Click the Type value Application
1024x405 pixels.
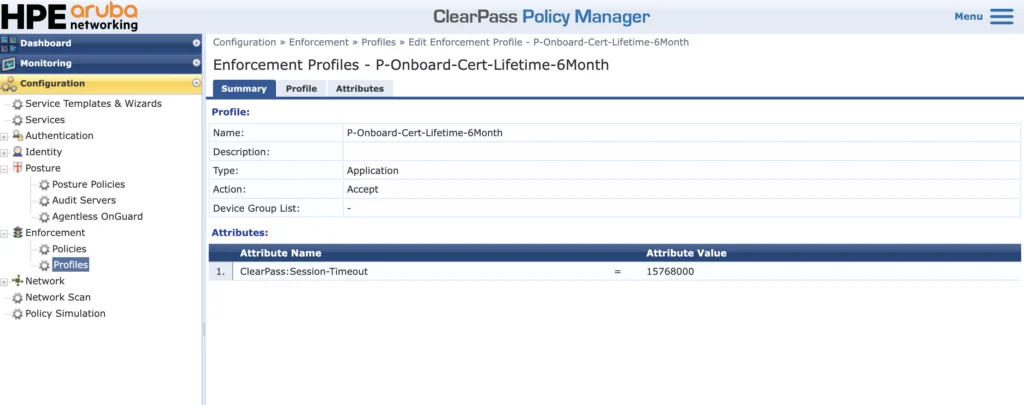(373, 170)
